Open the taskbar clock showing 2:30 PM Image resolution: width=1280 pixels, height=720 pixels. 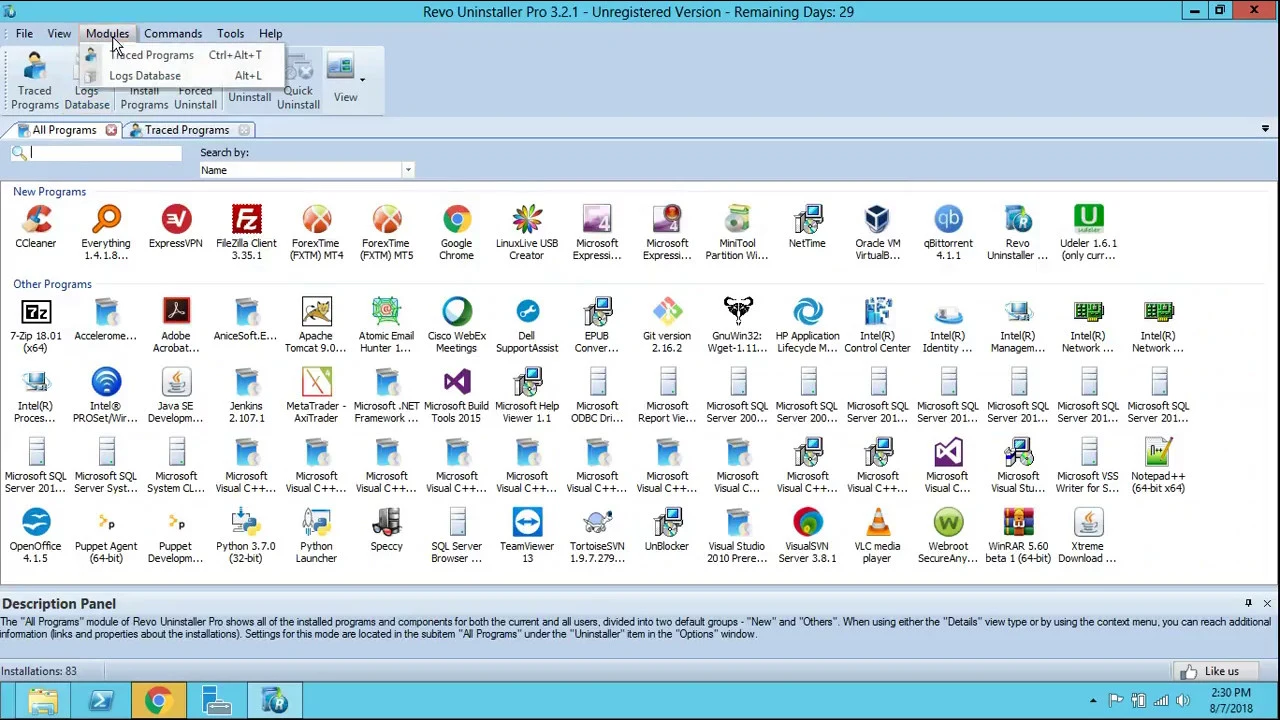1231,701
